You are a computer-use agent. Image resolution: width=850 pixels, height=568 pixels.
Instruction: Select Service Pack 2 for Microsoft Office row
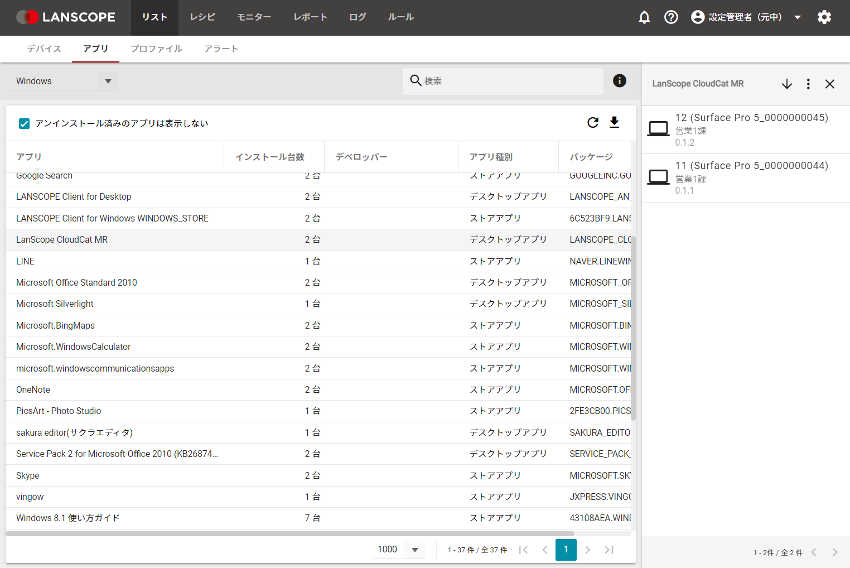click(x=318, y=454)
